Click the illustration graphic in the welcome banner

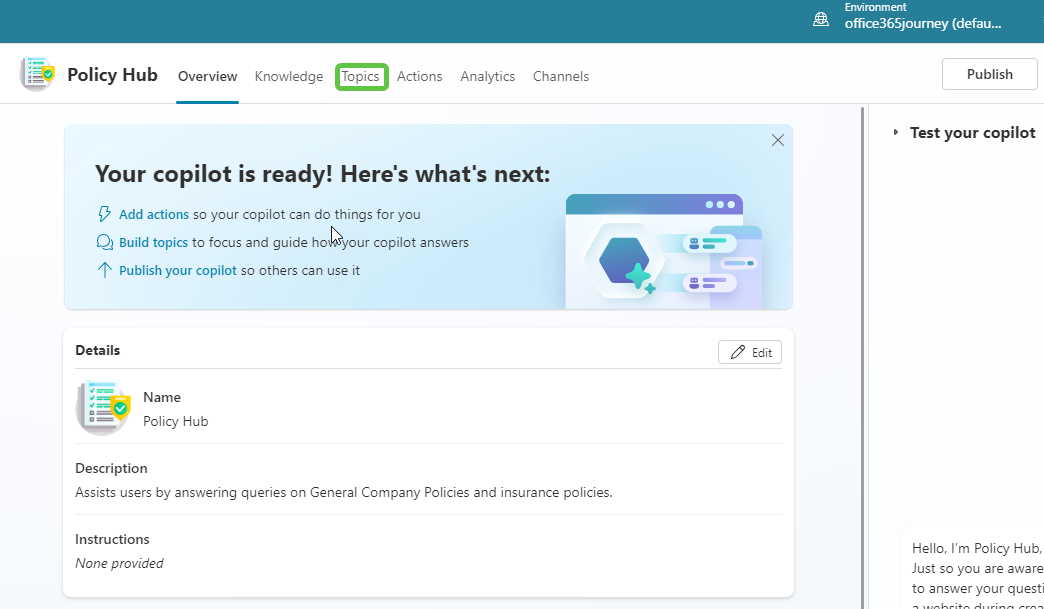654,250
